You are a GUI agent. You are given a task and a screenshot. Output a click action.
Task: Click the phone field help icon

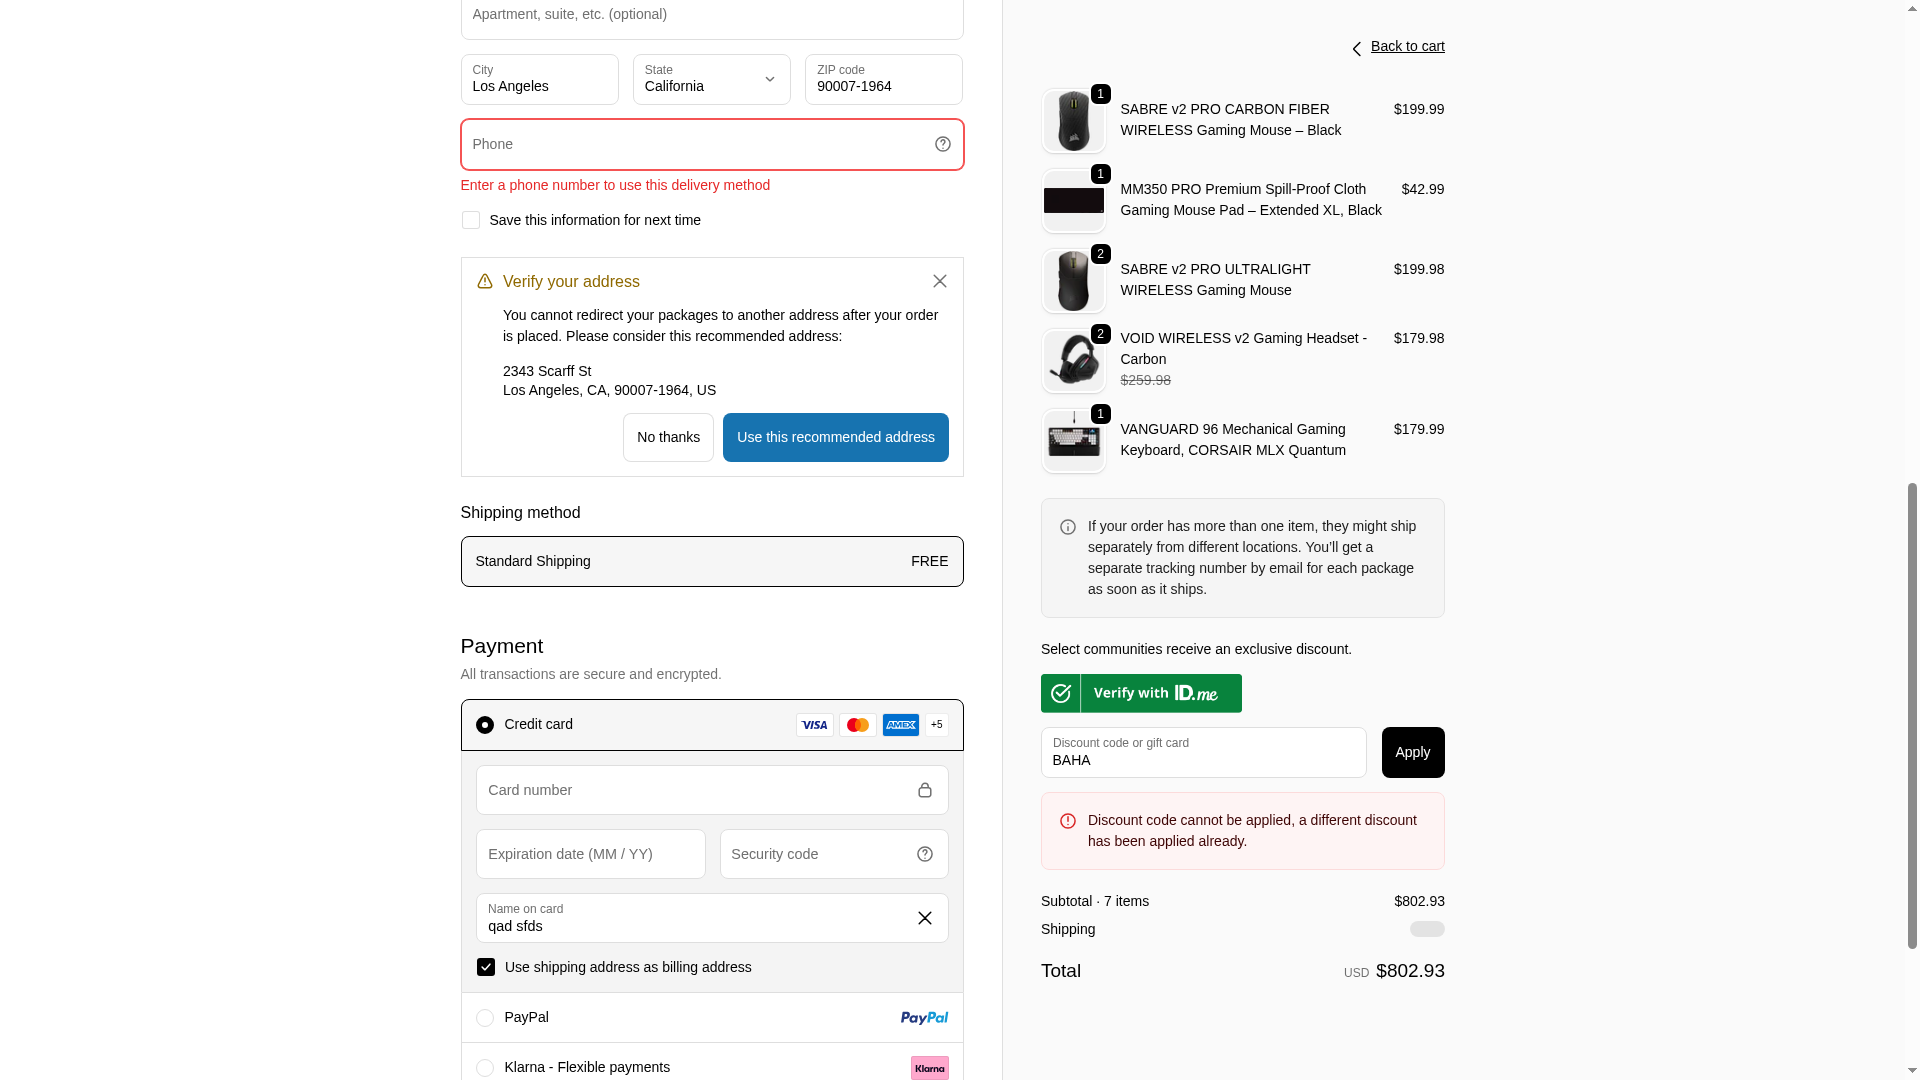(942, 144)
